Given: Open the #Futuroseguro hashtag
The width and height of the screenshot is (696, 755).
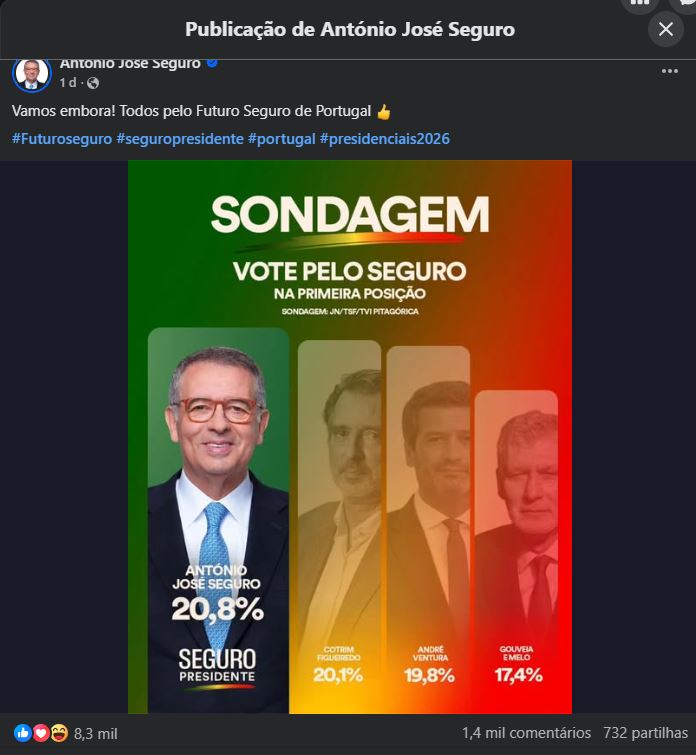Looking at the screenshot, I should [62, 138].
